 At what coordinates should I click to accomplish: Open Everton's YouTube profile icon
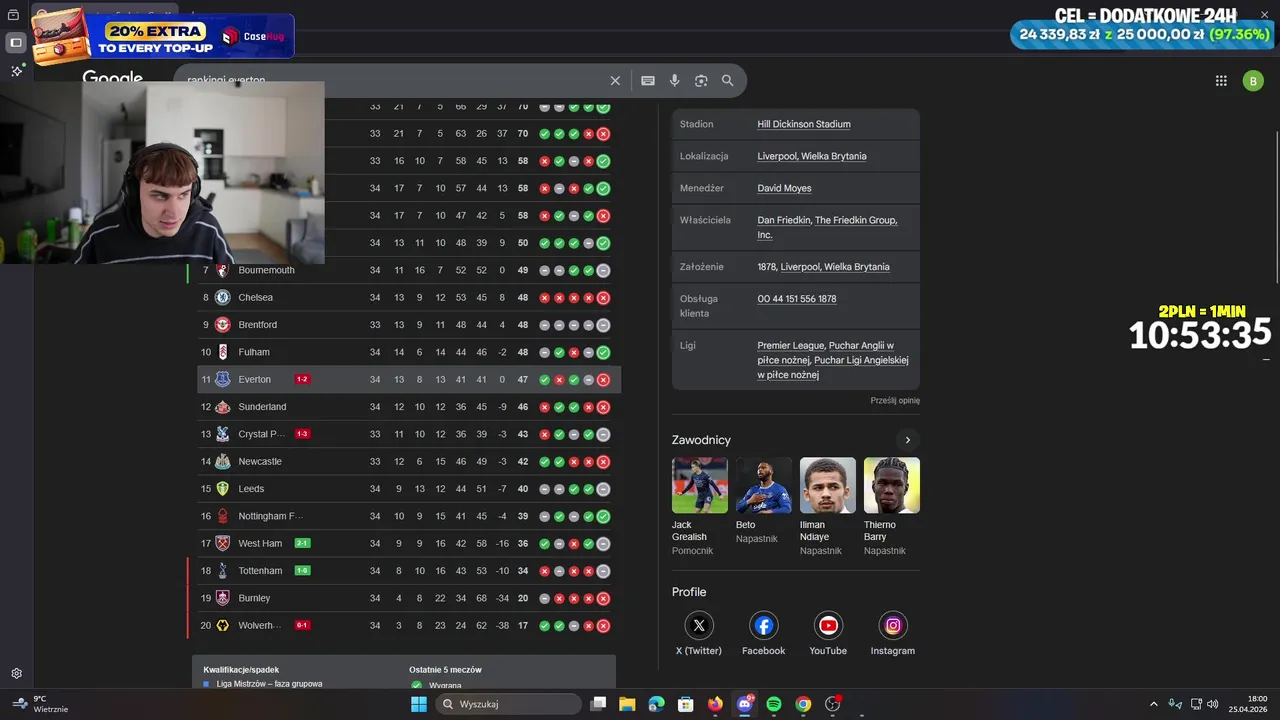click(x=828, y=626)
